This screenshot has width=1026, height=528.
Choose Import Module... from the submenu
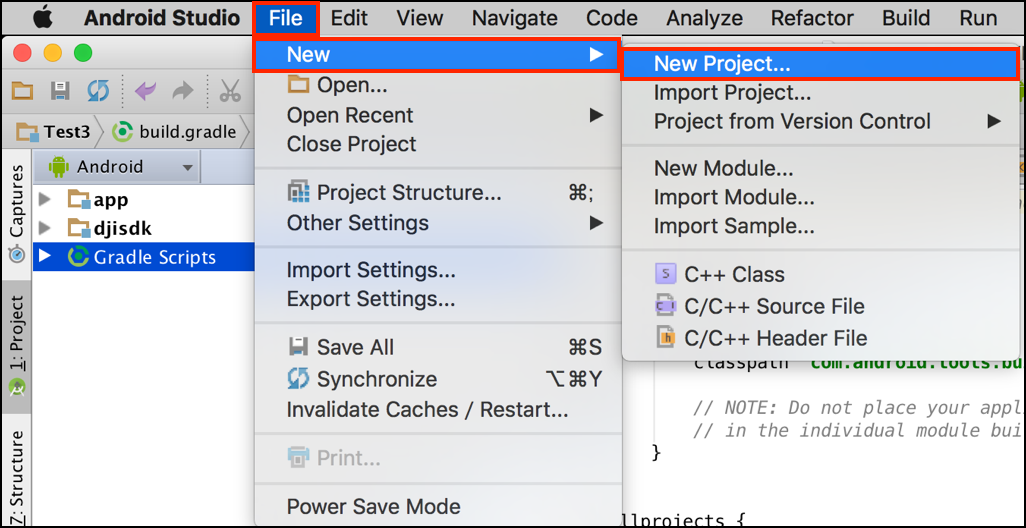(734, 198)
